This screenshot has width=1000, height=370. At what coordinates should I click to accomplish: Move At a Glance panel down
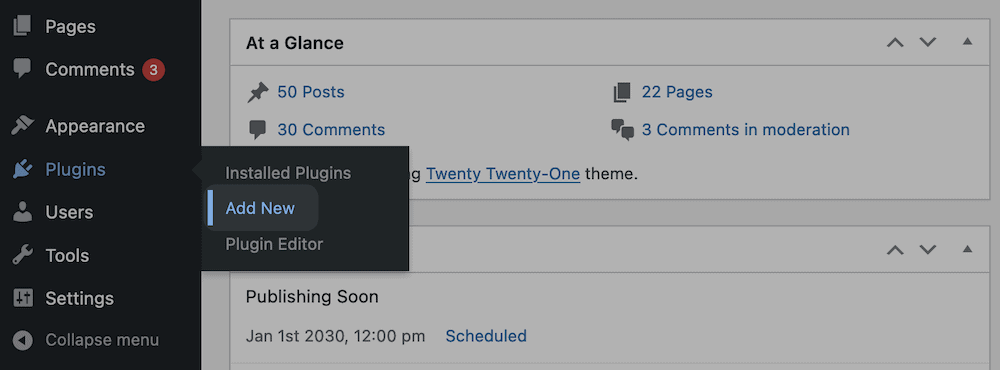click(927, 42)
